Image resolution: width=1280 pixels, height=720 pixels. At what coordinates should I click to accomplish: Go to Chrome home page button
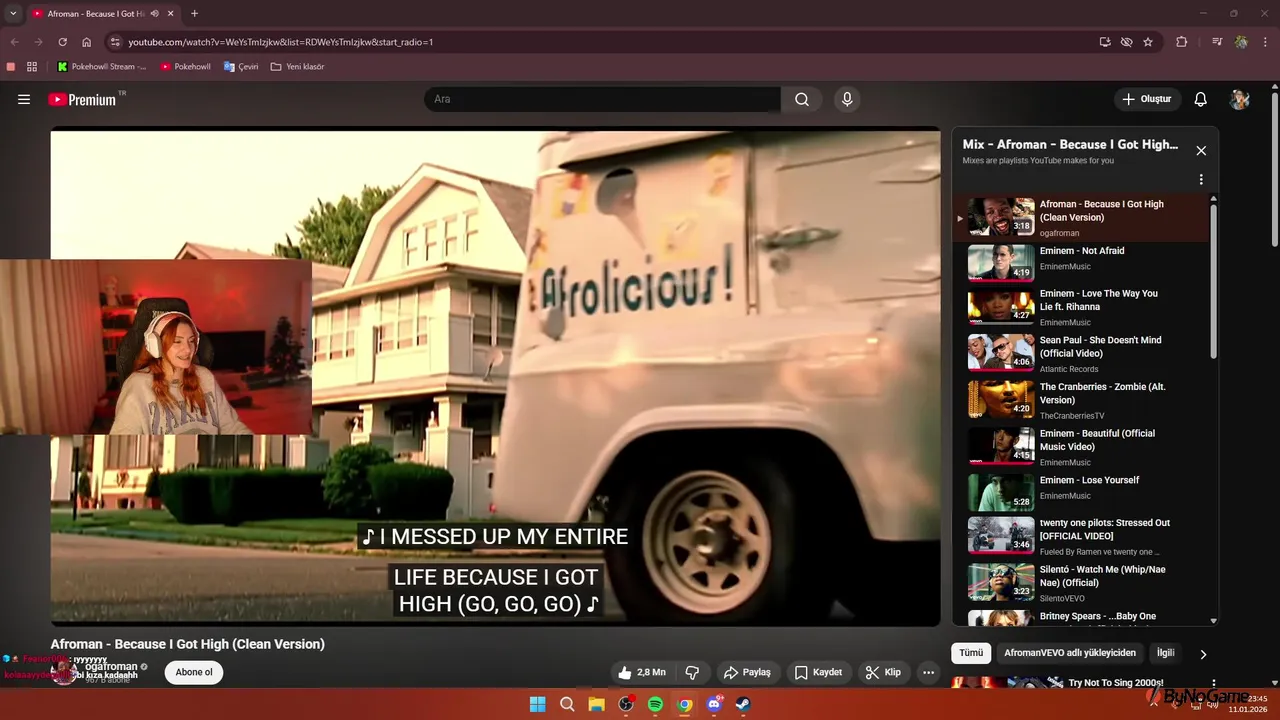tap(87, 42)
